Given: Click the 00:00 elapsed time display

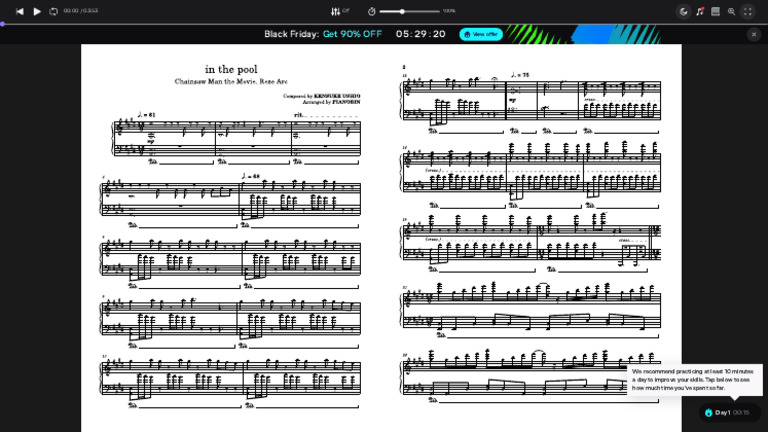Looking at the screenshot, I should point(71,11).
